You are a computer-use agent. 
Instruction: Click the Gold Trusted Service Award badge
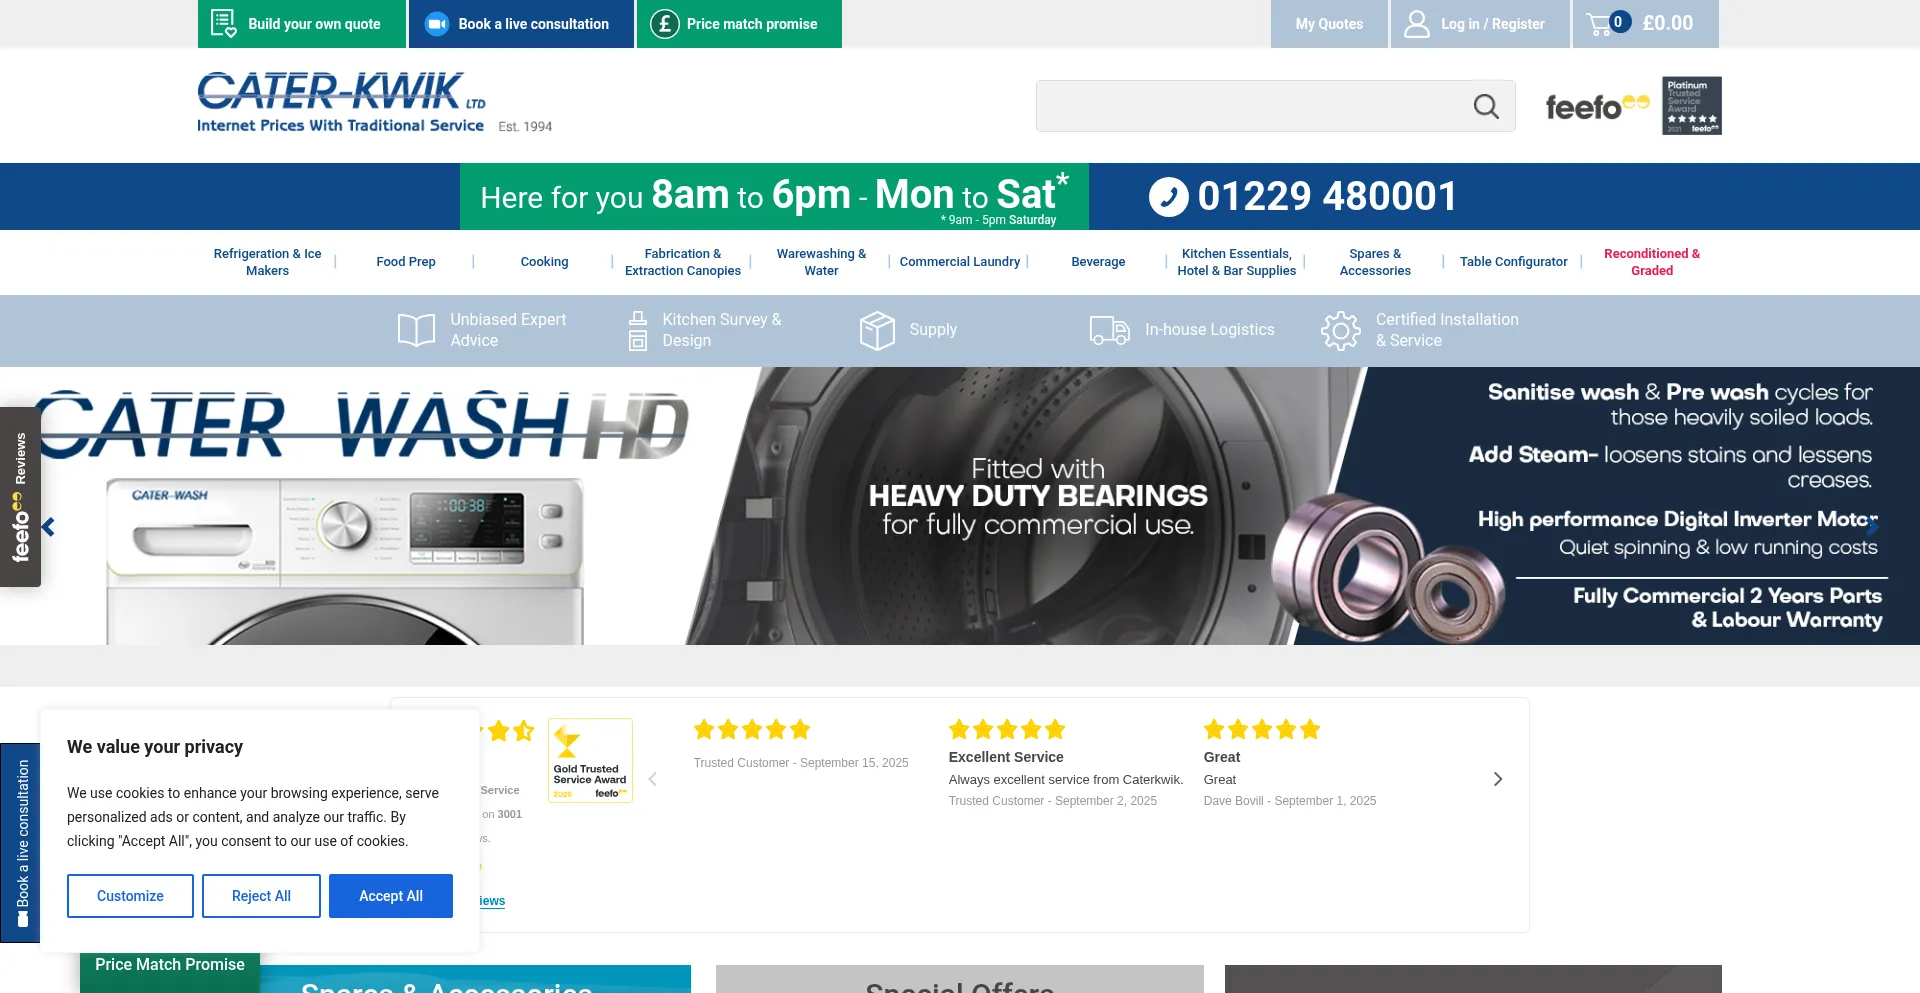(590, 760)
